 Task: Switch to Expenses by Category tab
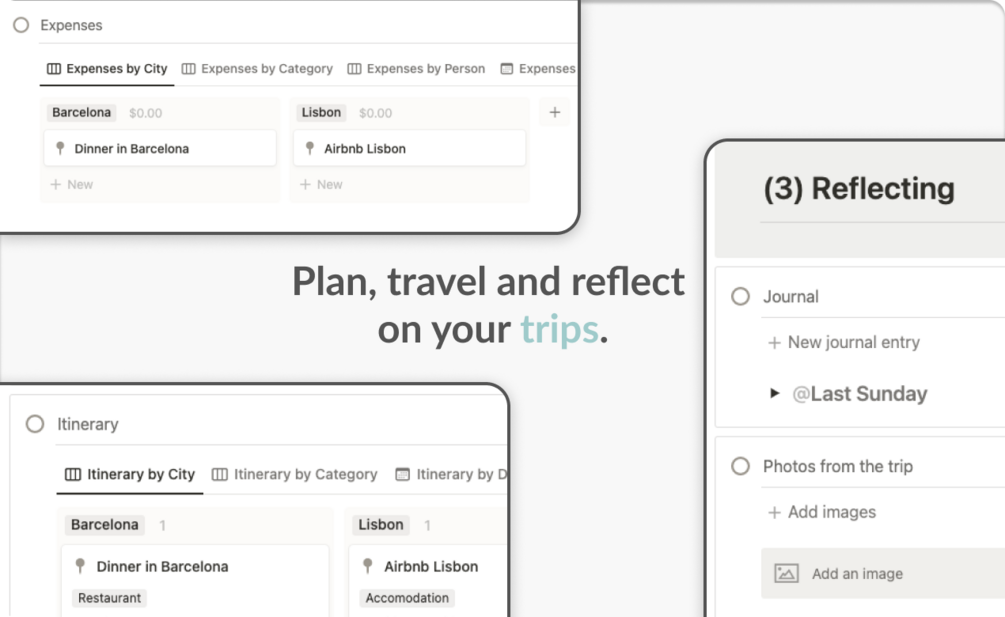pos(257,69)
